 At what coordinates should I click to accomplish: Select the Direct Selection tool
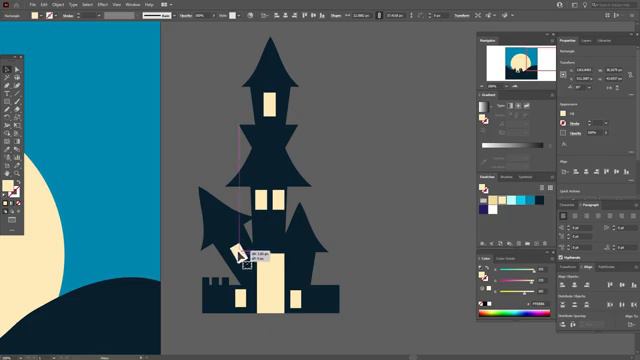tap(17, 69)
